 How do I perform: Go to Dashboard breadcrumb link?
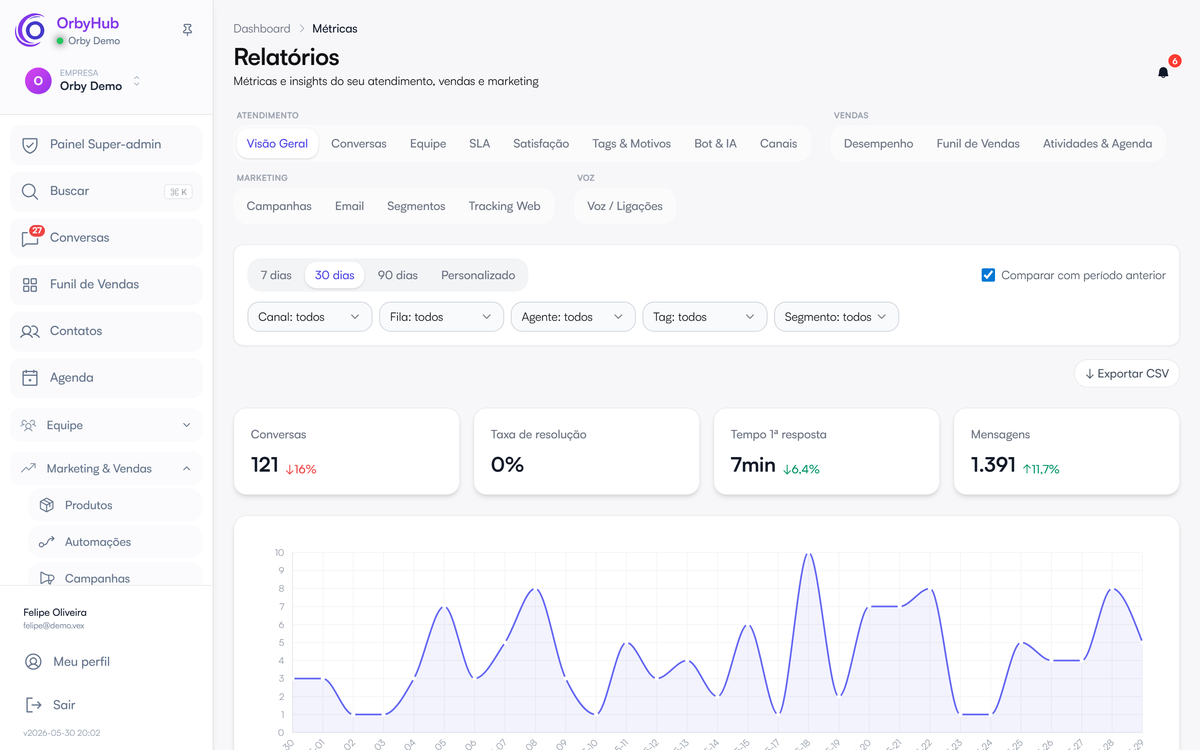[x=262, y=29]
